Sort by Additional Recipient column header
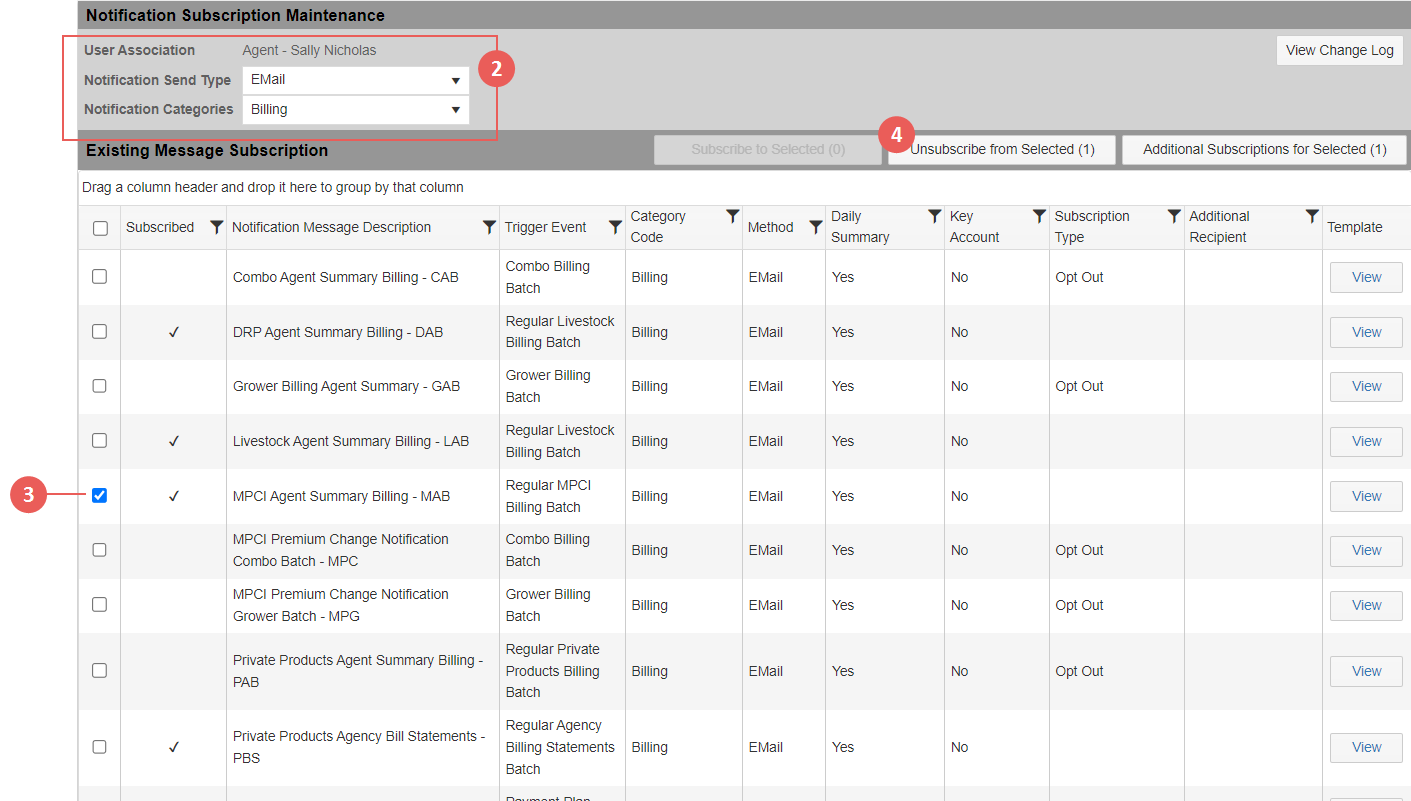Image resolution: width=1411 pixels, height=801 pixels. coord(1219,227)
